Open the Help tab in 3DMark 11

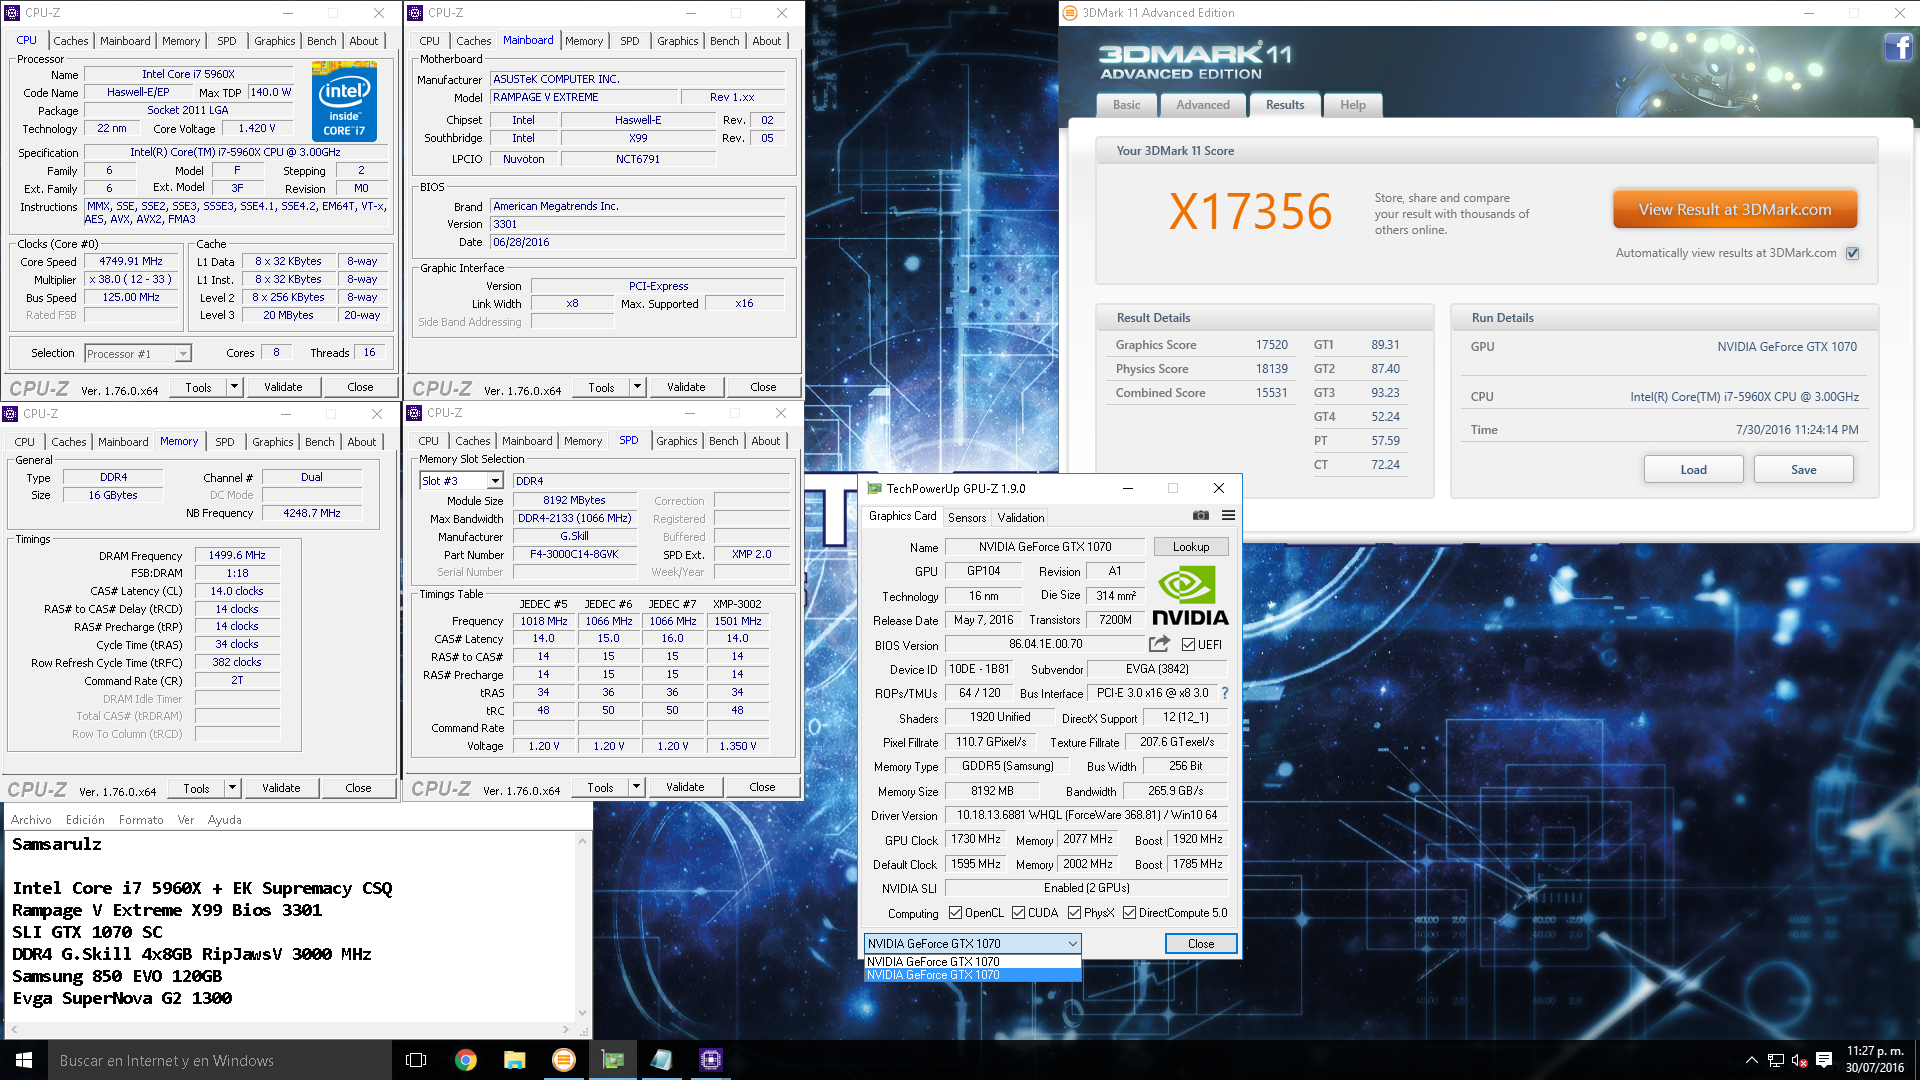(1353, 105)
